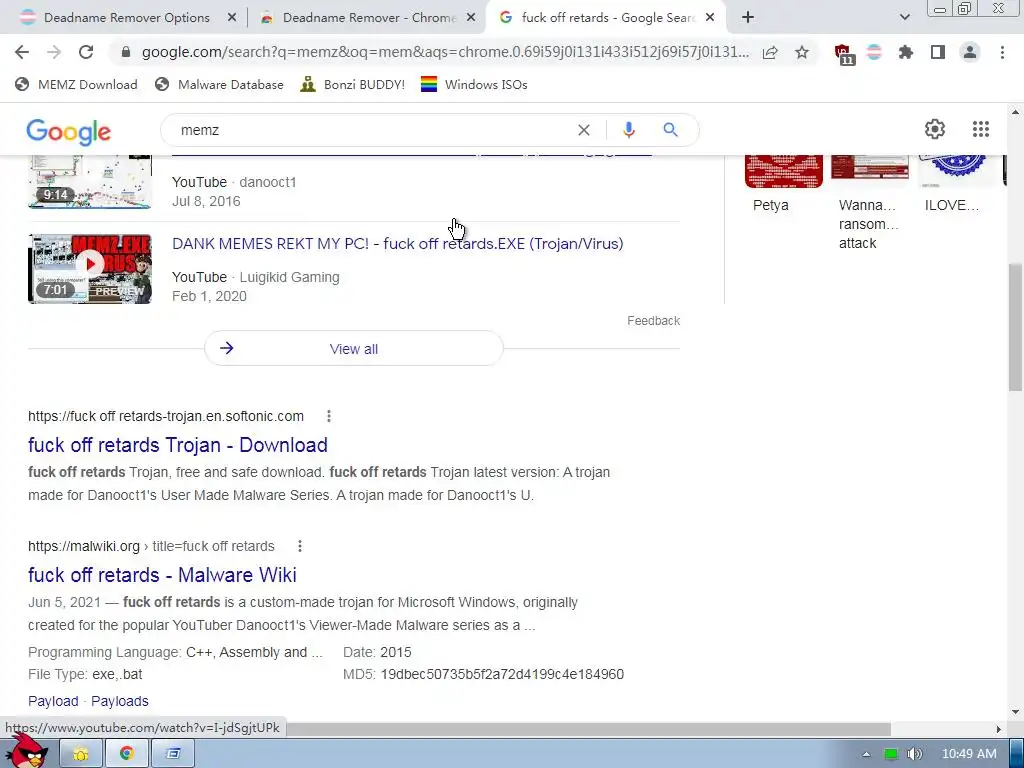
Task: Open the Angry Birds start button
Action: [x=29, y=751]
